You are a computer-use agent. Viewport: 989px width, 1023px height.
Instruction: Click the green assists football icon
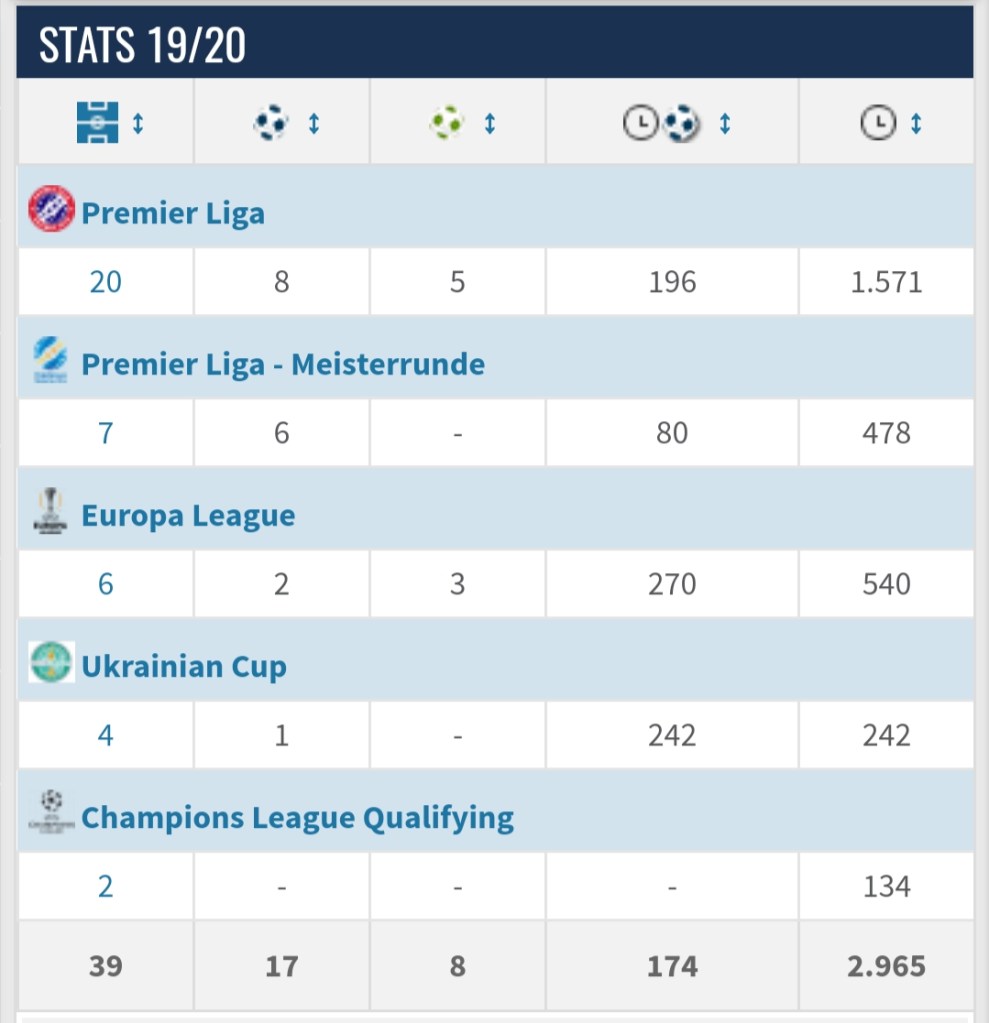coord(446,123)
